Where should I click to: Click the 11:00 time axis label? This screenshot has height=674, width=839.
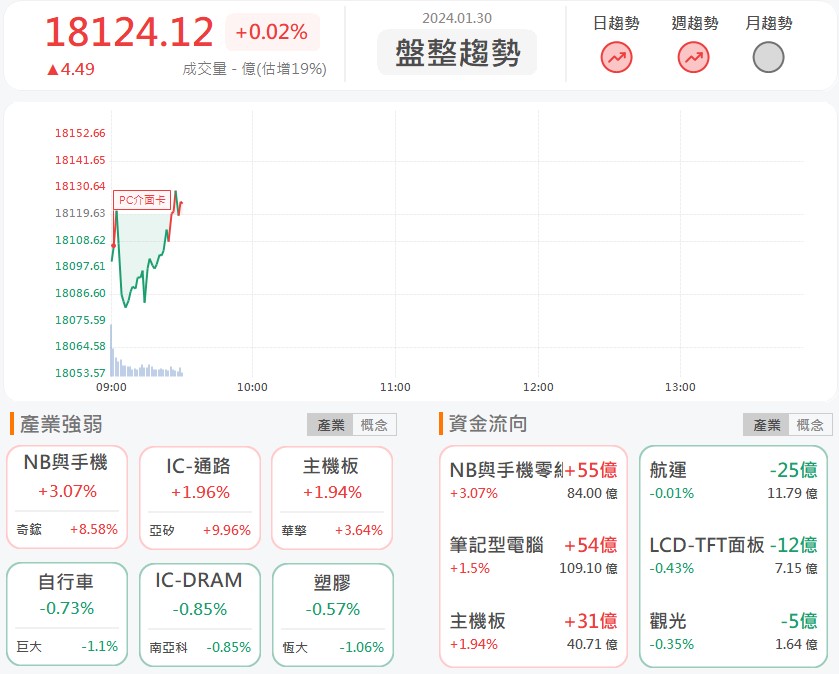[x=395, y=387]
